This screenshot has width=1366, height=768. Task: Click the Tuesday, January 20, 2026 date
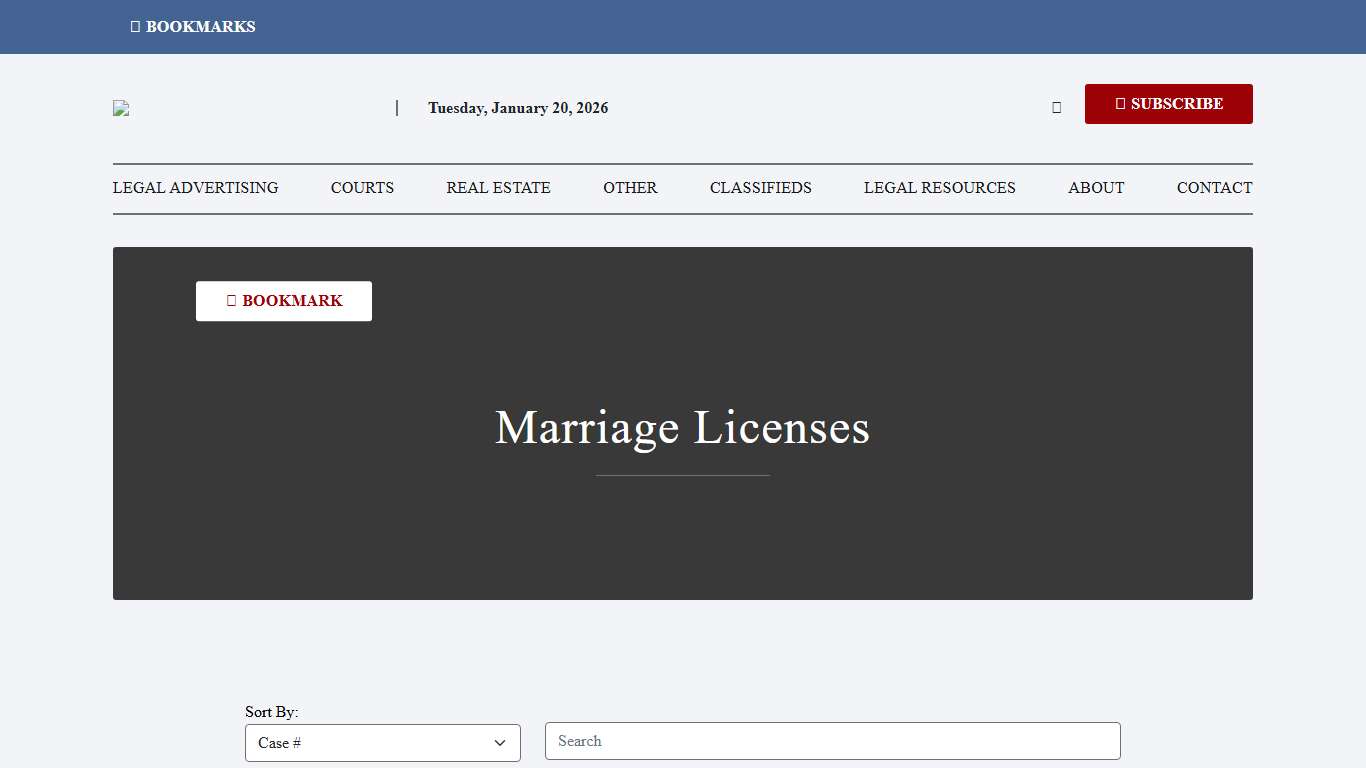tap(518, 108)
